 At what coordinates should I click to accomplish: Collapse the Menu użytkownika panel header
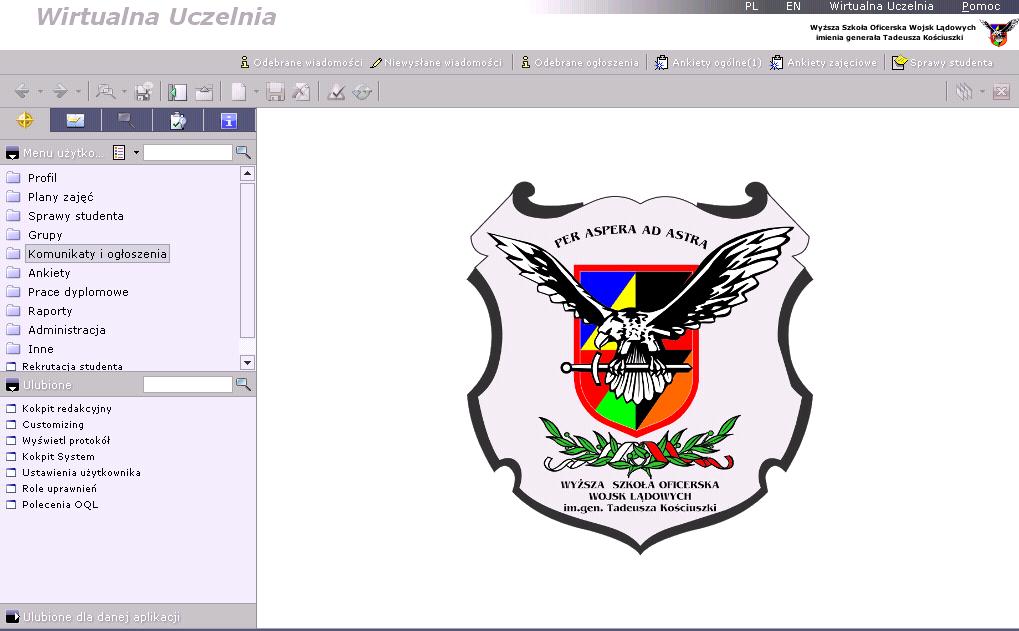pyautogui.click(x=12, y=153)
